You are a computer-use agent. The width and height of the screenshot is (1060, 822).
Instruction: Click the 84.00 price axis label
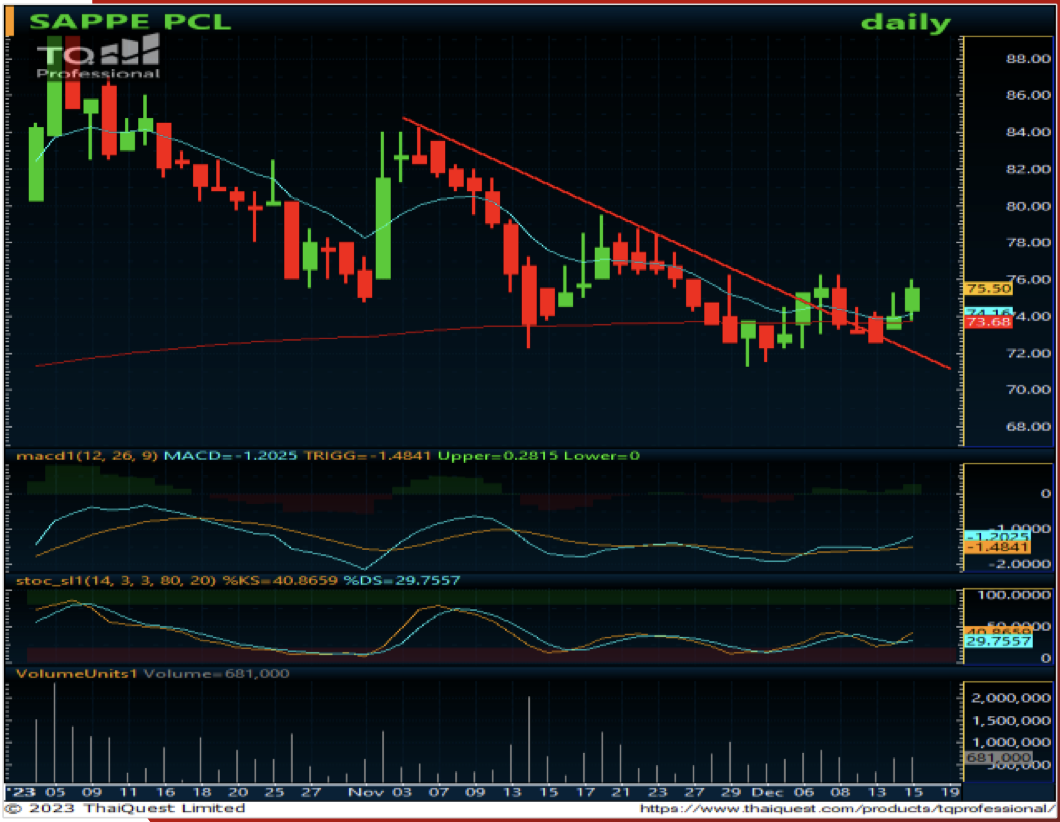click(1028, 132)
